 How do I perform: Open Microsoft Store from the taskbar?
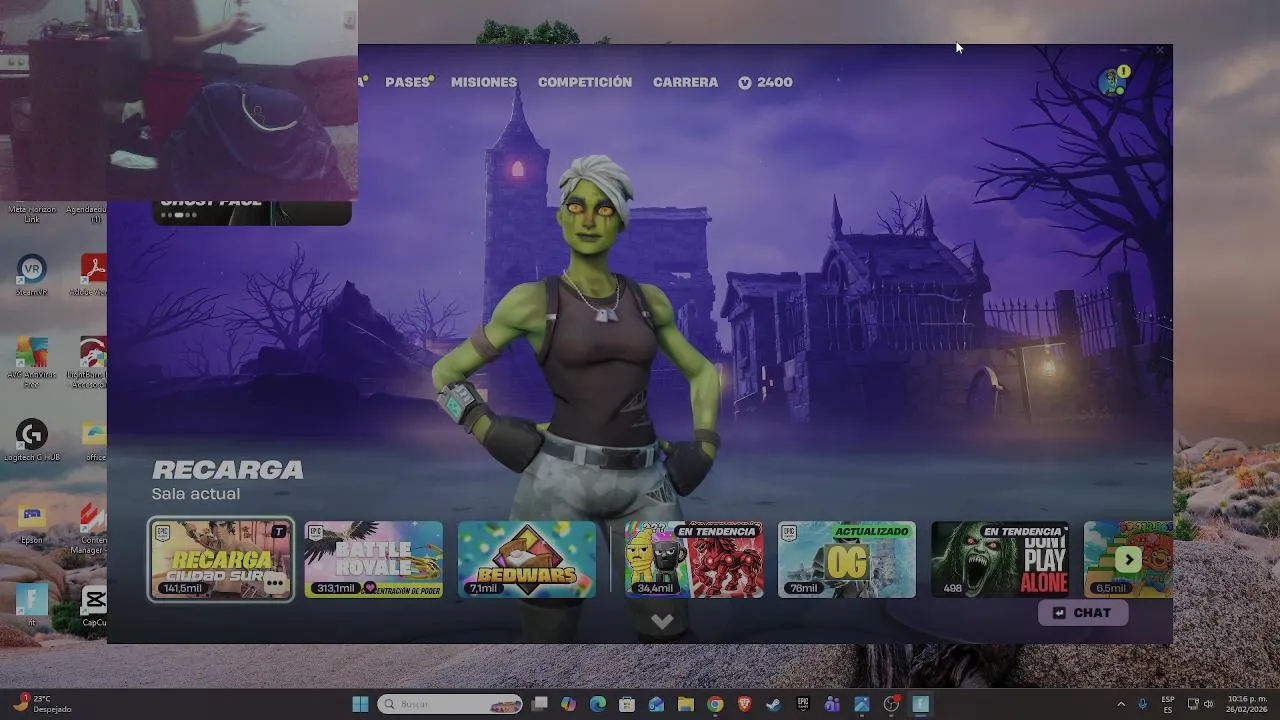click(x=627, y=704)
